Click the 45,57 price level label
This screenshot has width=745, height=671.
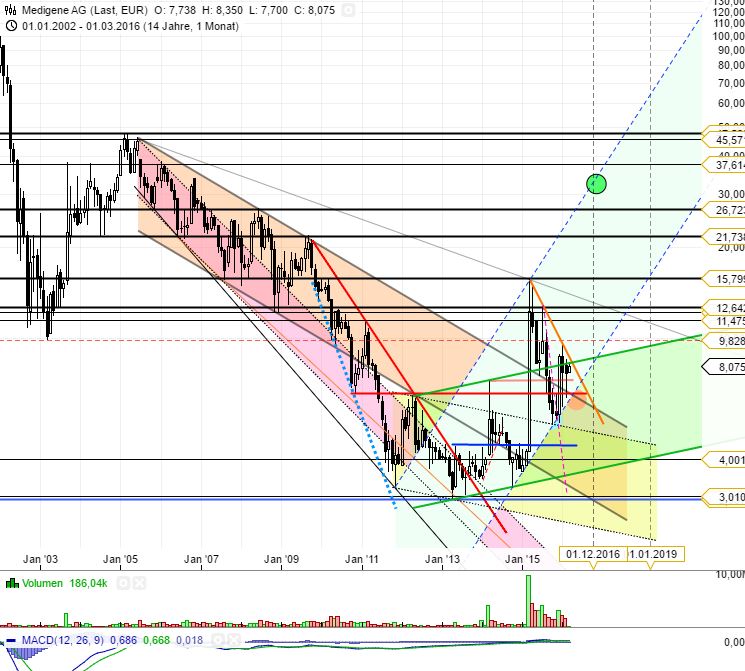725,140
